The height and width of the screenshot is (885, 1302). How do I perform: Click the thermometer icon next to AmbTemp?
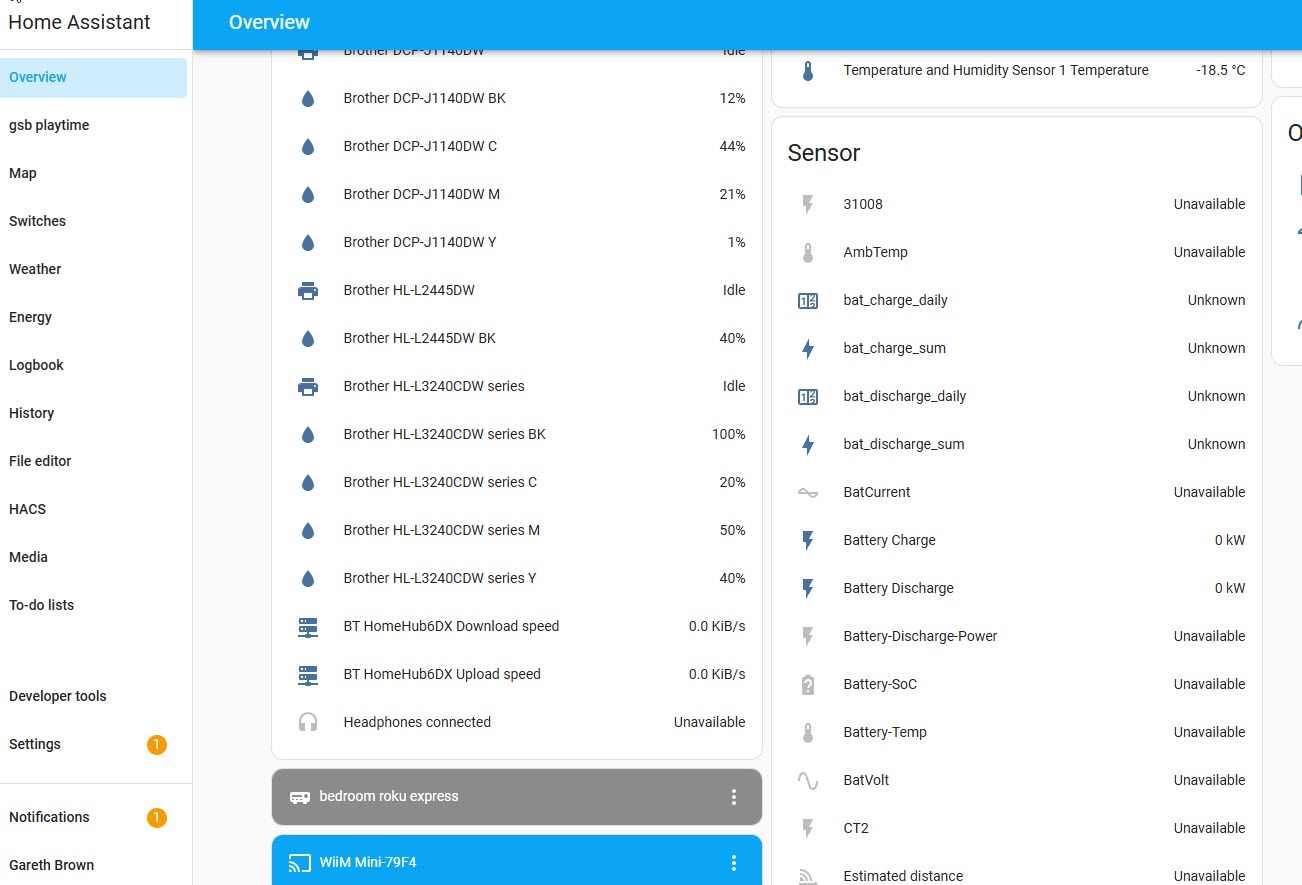pos(808,253)
